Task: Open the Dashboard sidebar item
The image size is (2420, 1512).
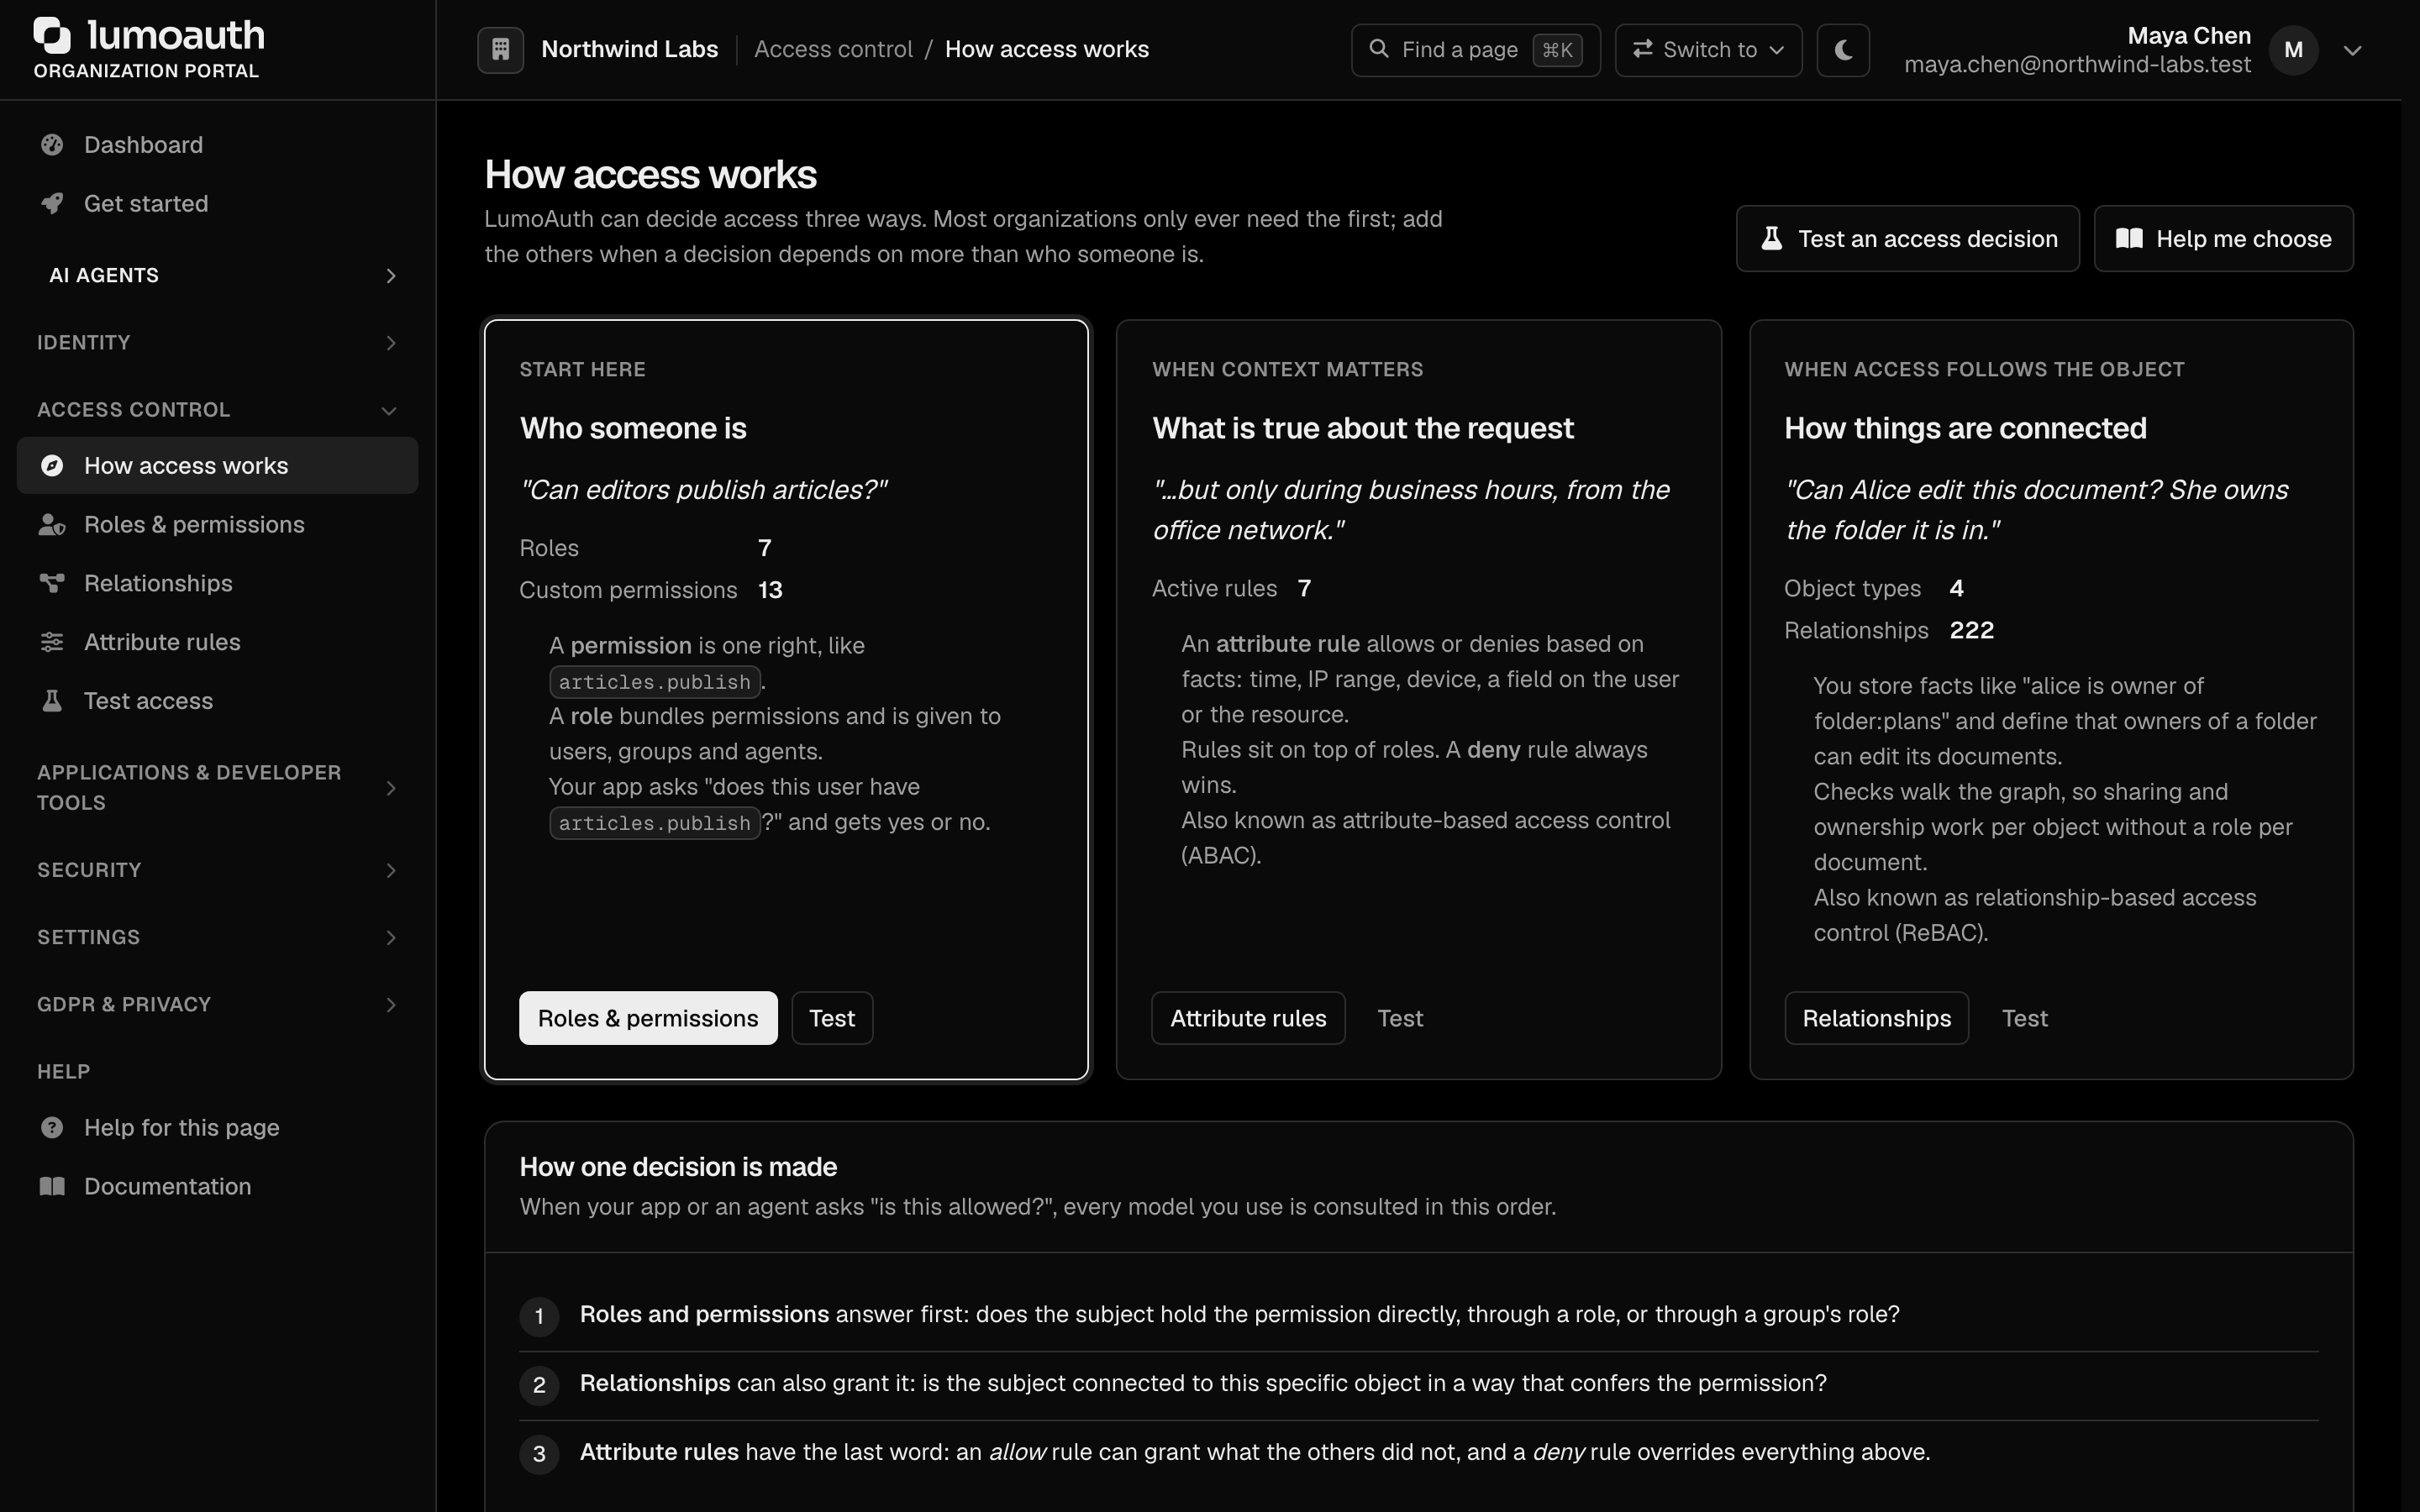Action: tap(217, 145)
